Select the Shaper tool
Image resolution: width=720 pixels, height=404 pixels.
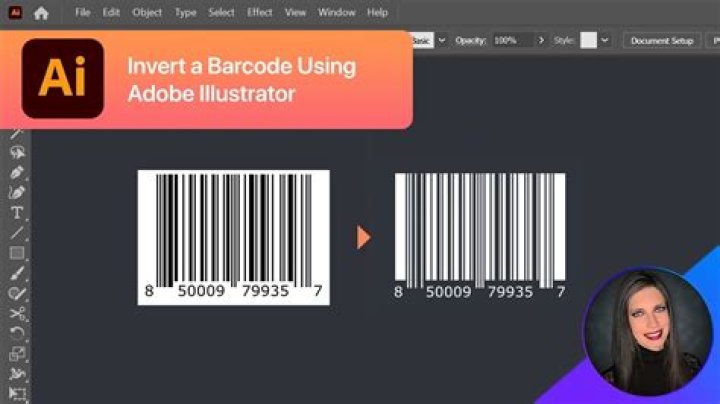17,293
